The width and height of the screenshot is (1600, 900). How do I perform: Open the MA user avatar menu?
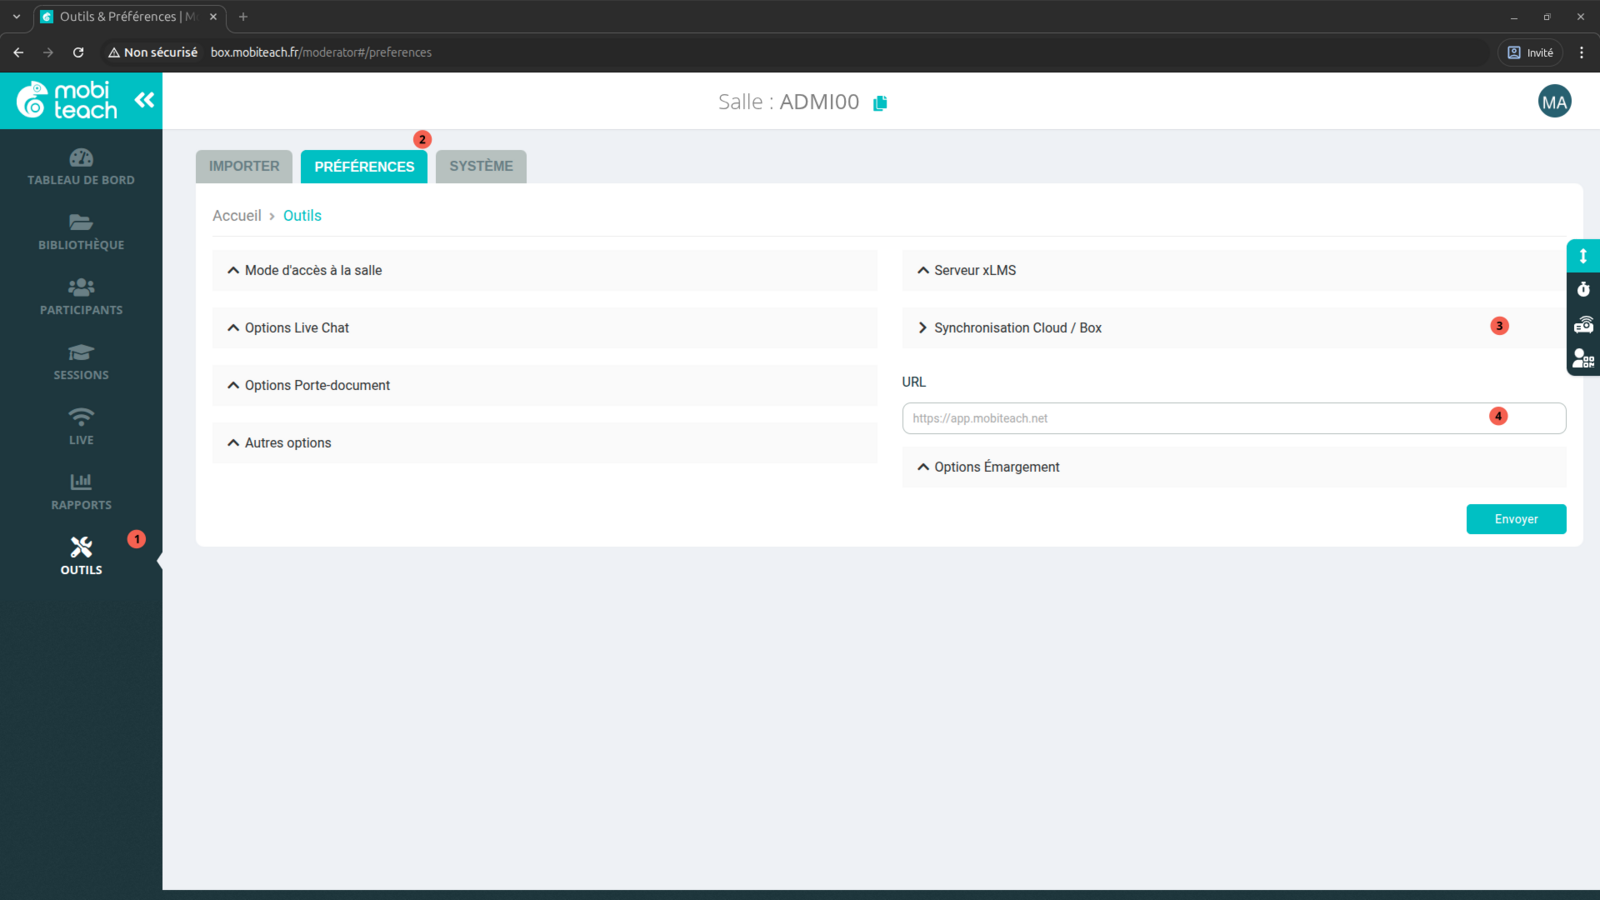click(x=1554, y=101)
